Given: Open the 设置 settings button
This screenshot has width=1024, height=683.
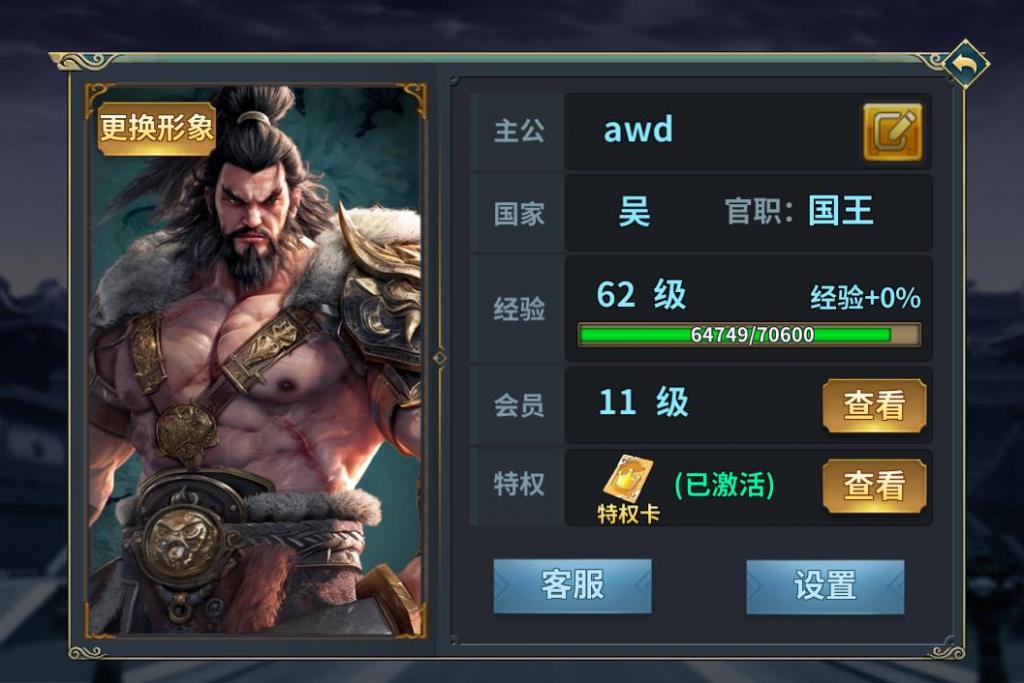Looking at the screenshot, I should 825,586.
